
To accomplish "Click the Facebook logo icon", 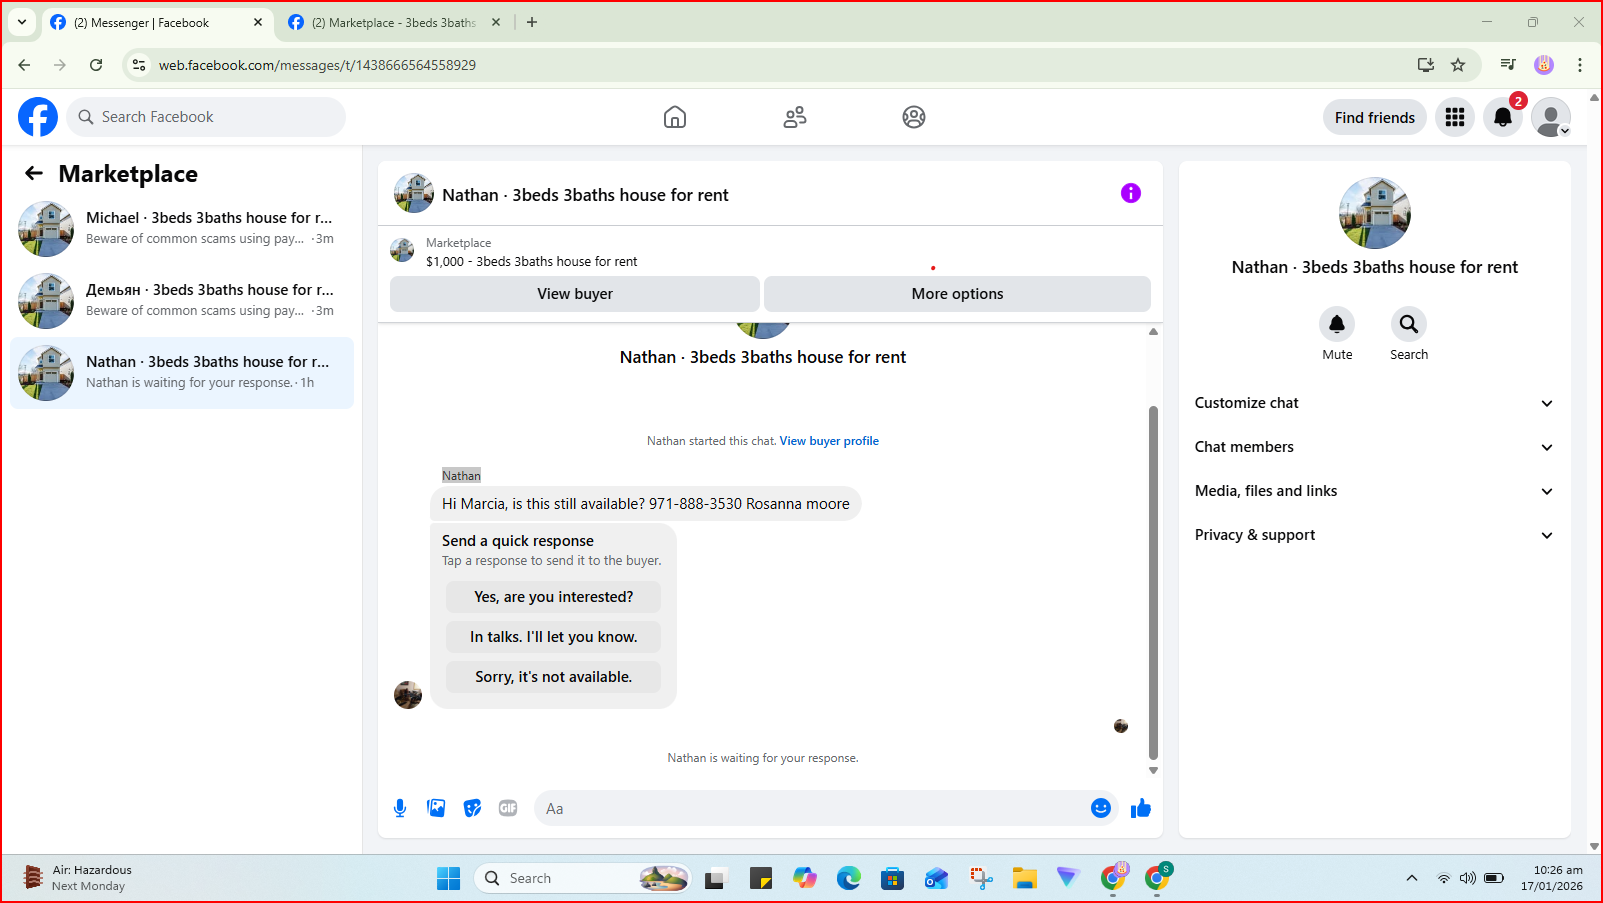I will 38,117.
